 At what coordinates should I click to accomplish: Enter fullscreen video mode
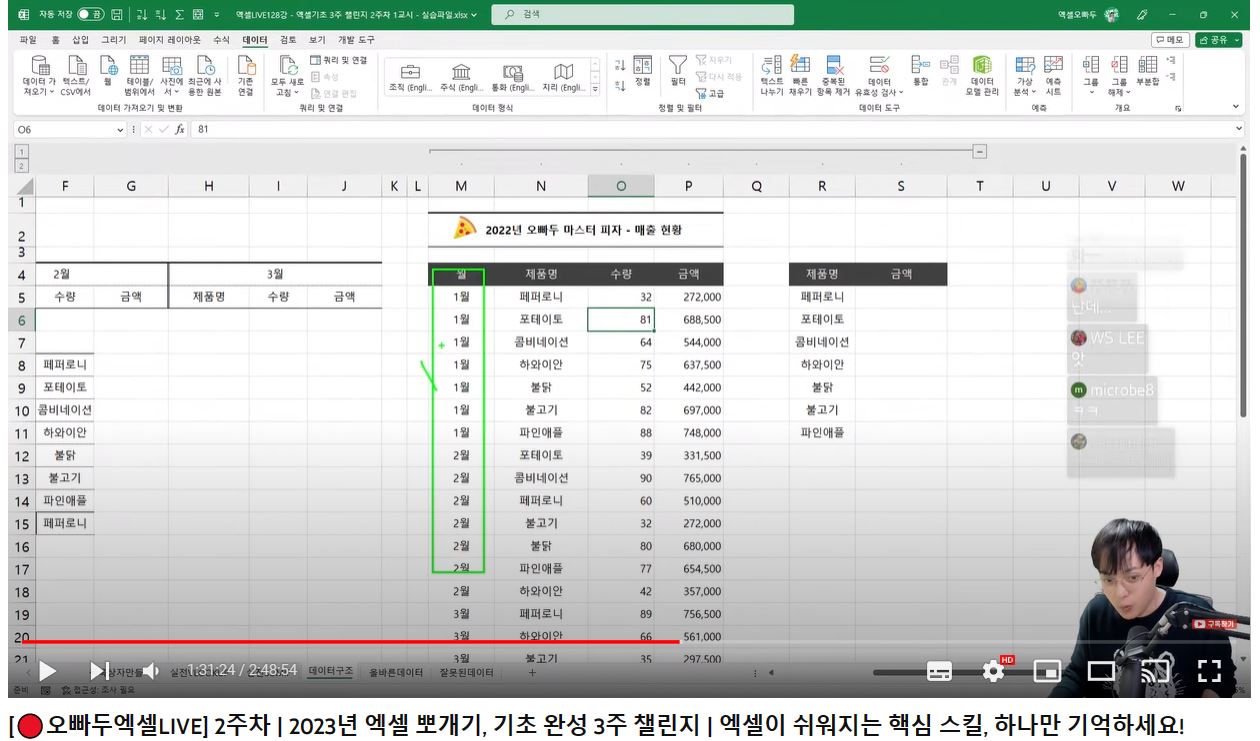(x=1208, y=671)
